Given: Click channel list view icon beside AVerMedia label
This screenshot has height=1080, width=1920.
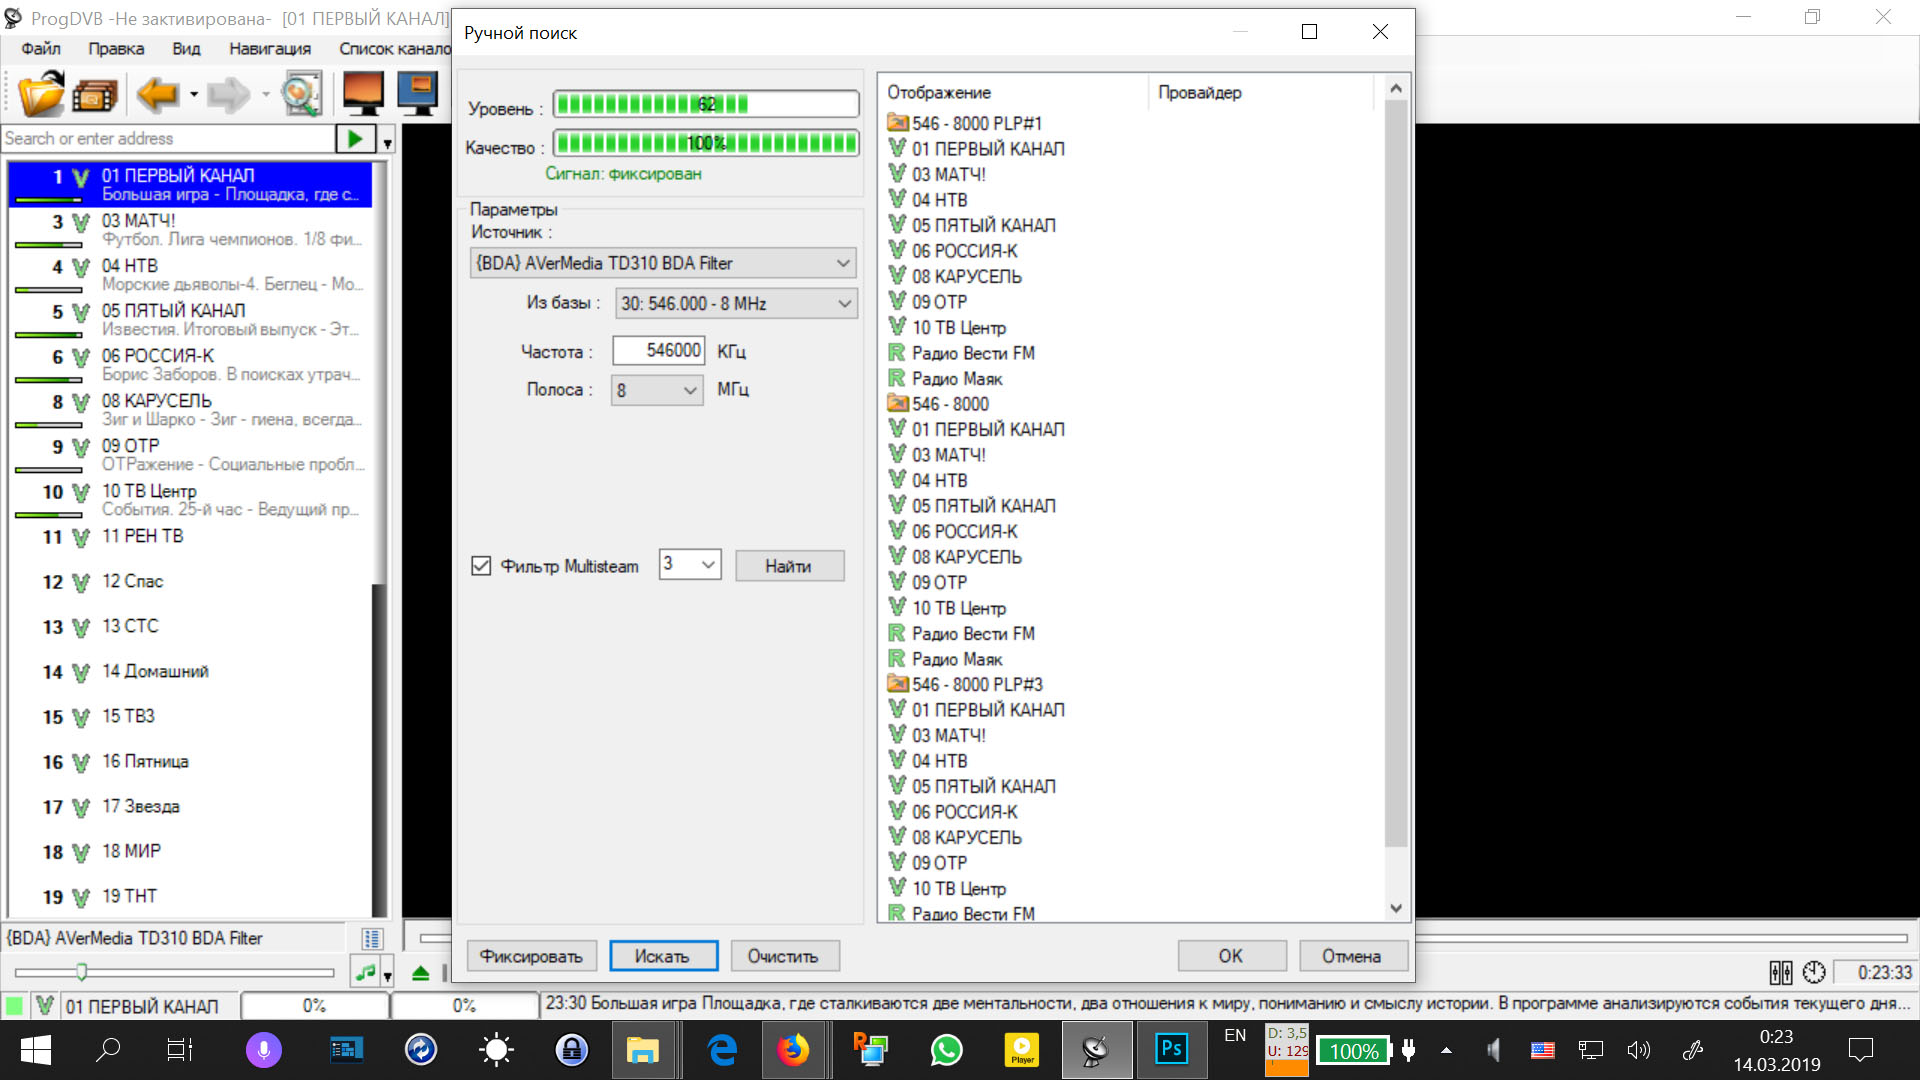Looking at the screenshot, I should pyautogui.click(x=372, y=938).
